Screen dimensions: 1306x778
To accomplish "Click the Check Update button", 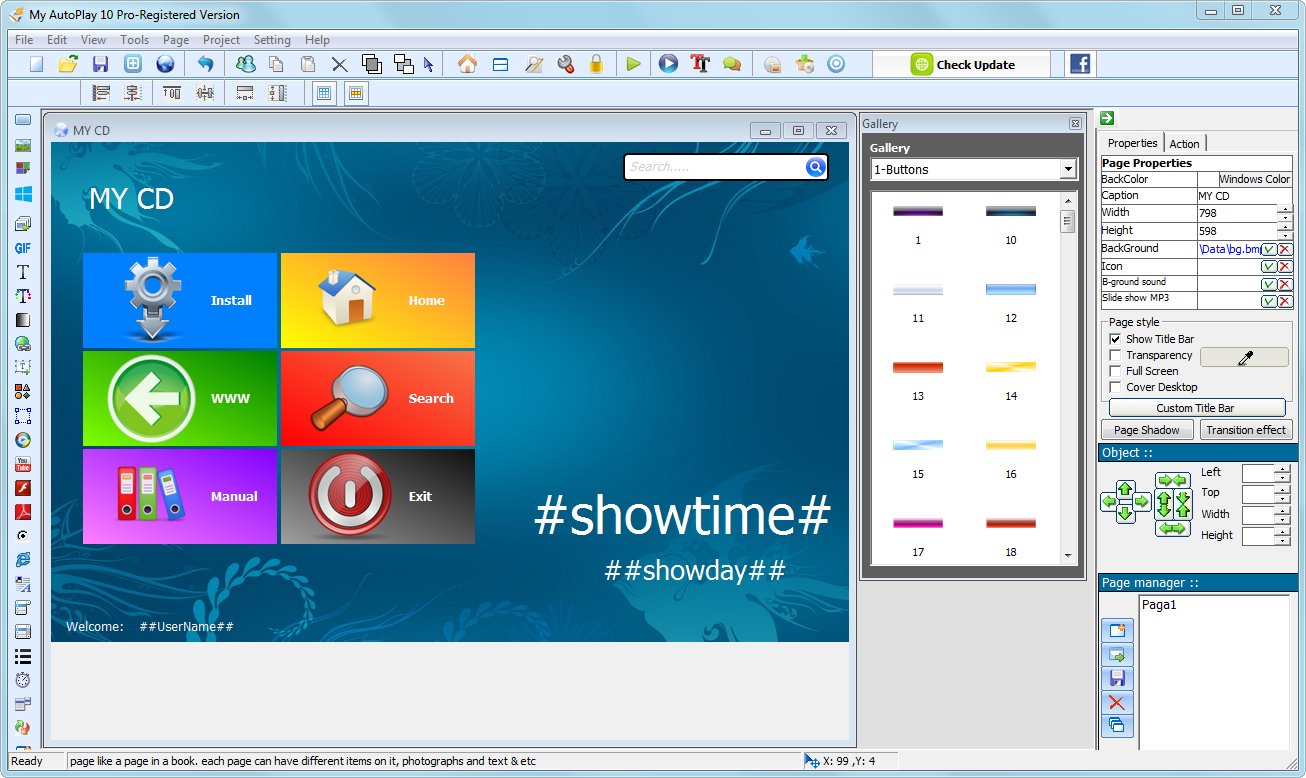I will pyautogui.click(x=962, y=65).
